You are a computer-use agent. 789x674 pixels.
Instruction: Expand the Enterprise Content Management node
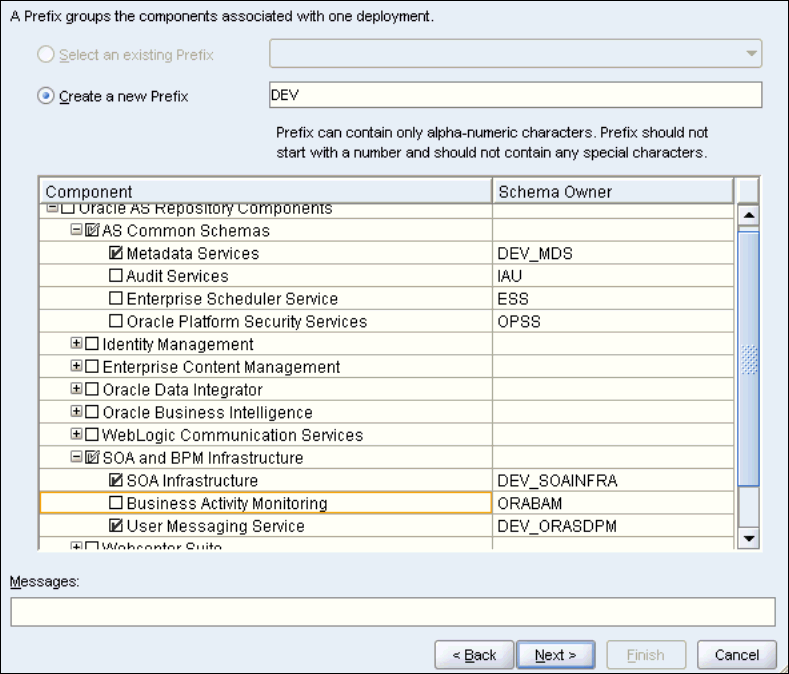tap(76, 367)
